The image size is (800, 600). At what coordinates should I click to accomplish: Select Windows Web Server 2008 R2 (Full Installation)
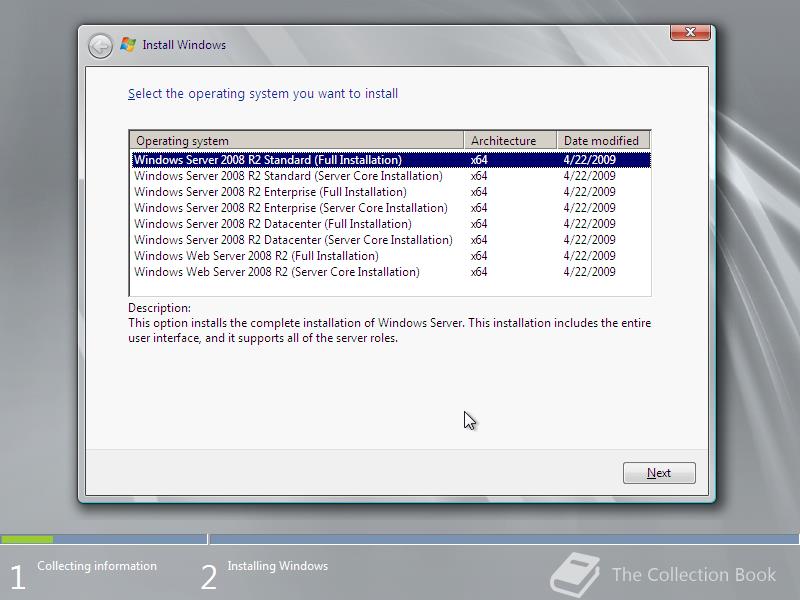(391, 256)
